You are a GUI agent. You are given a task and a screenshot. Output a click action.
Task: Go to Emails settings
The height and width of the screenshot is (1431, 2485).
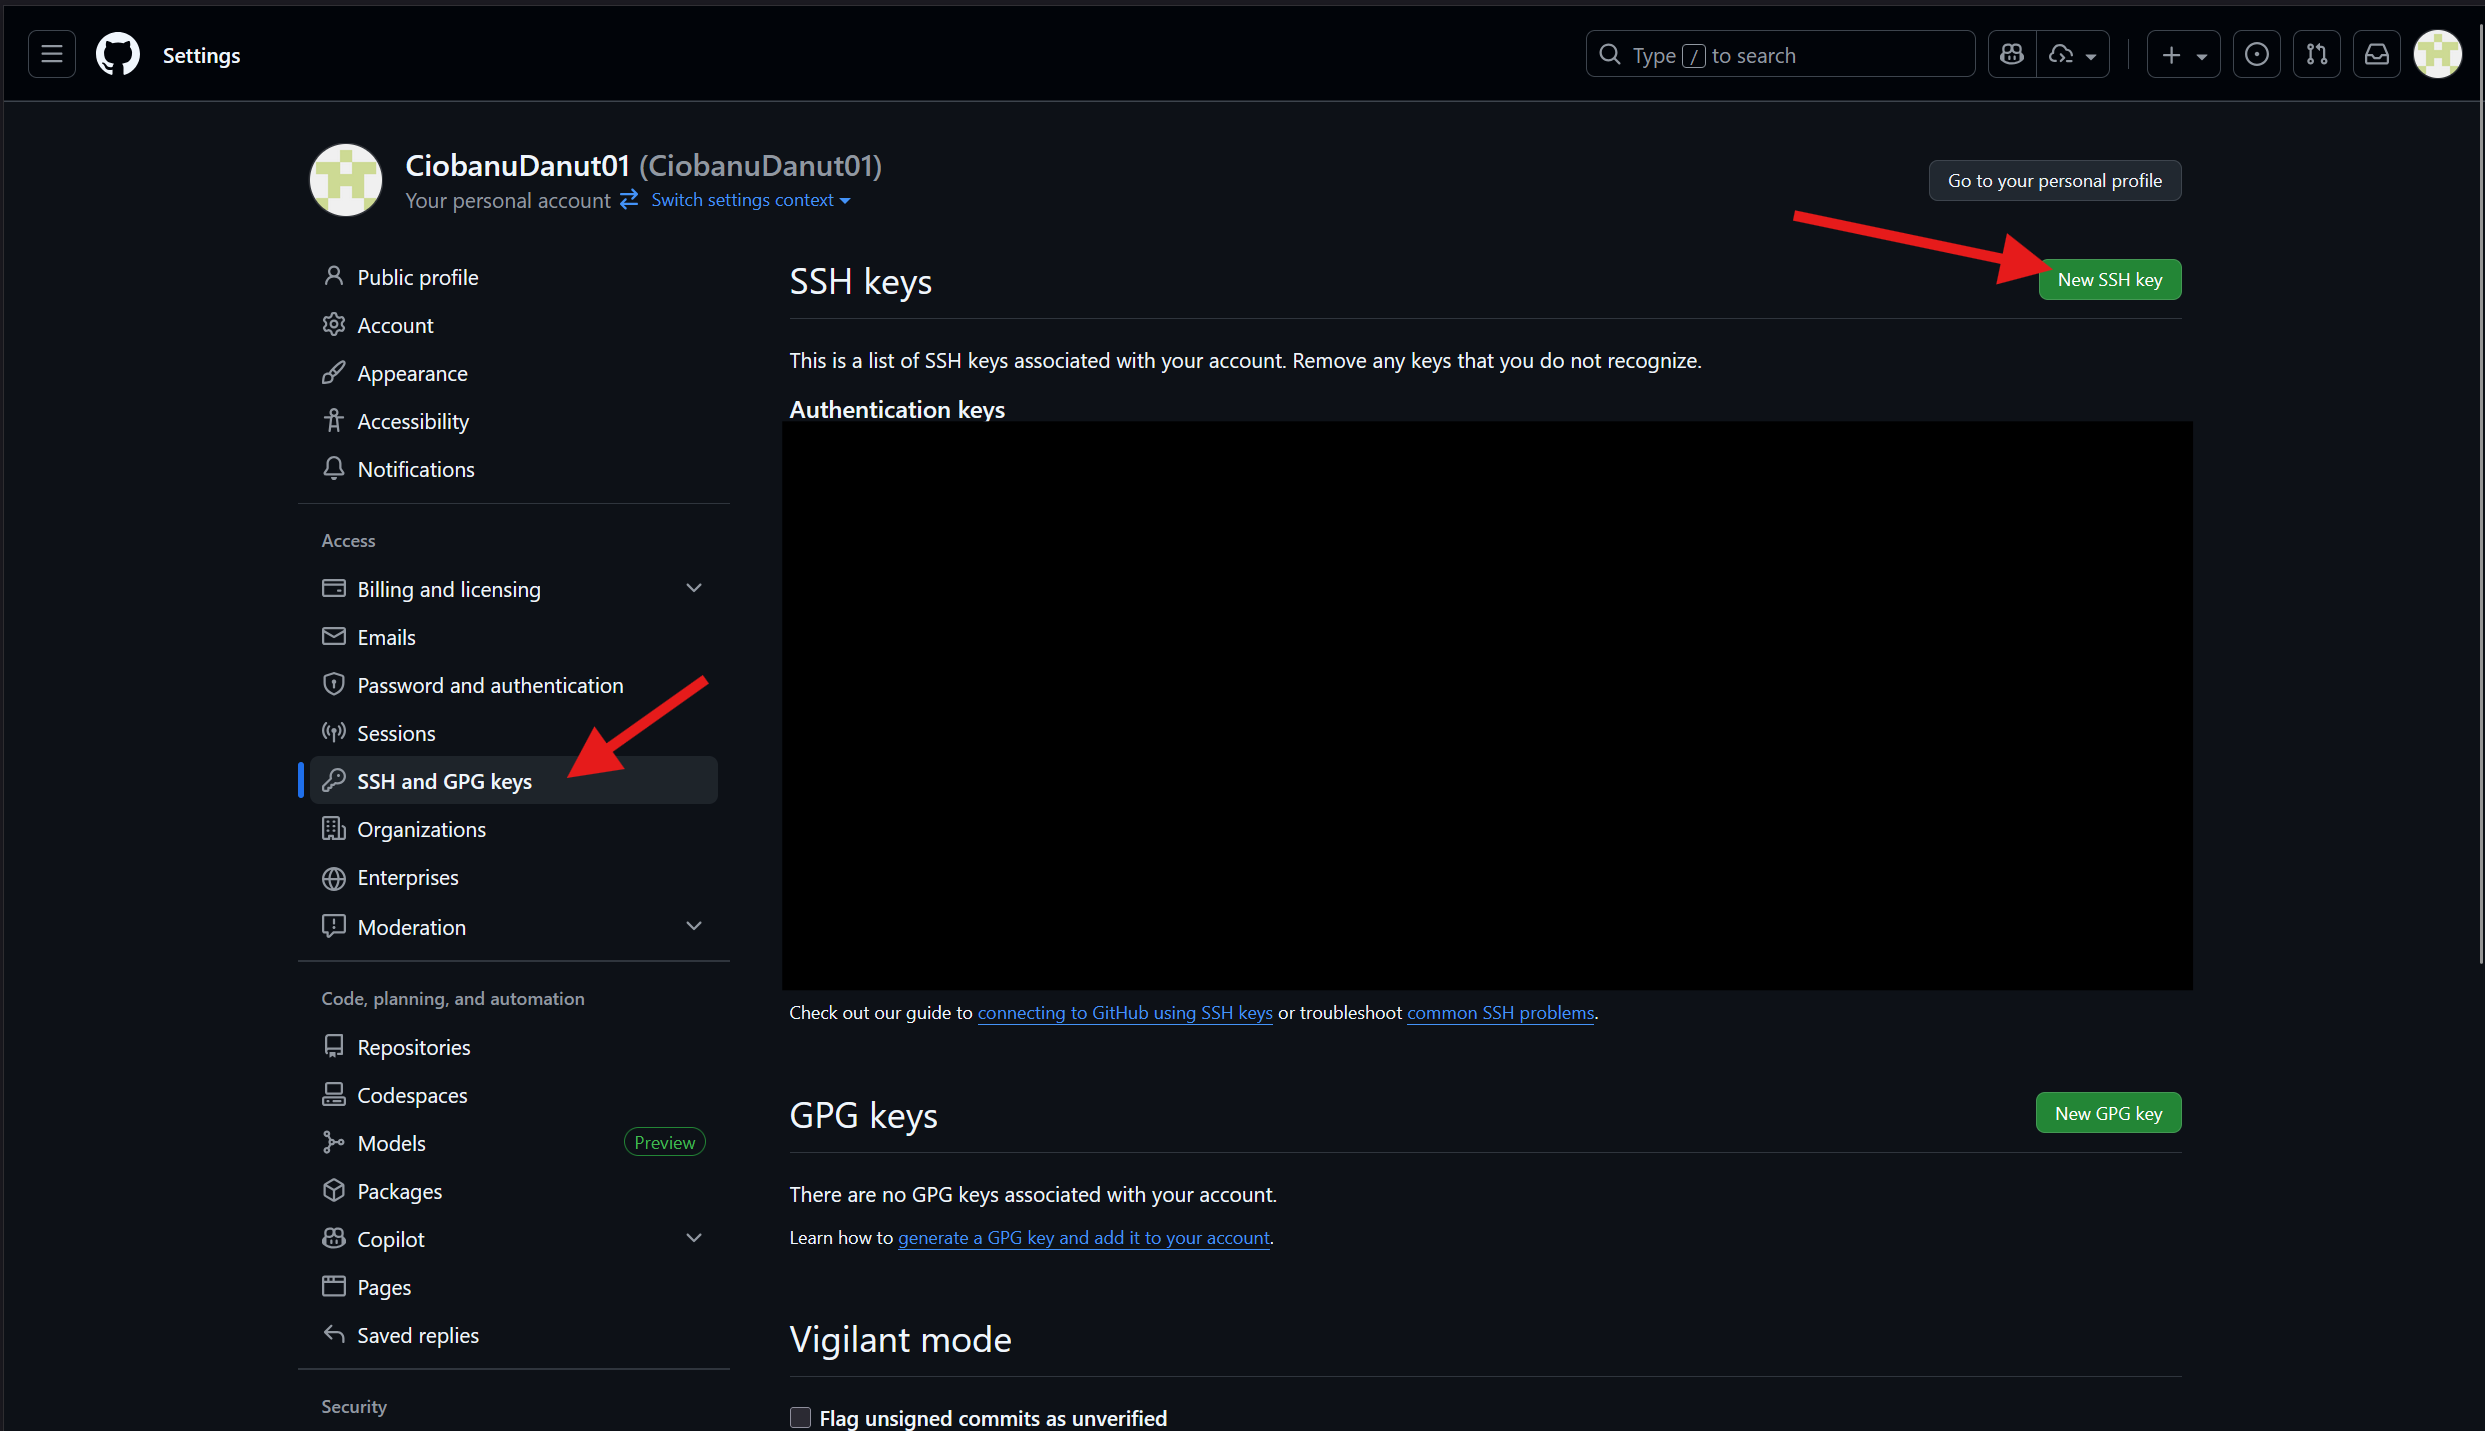386,637
